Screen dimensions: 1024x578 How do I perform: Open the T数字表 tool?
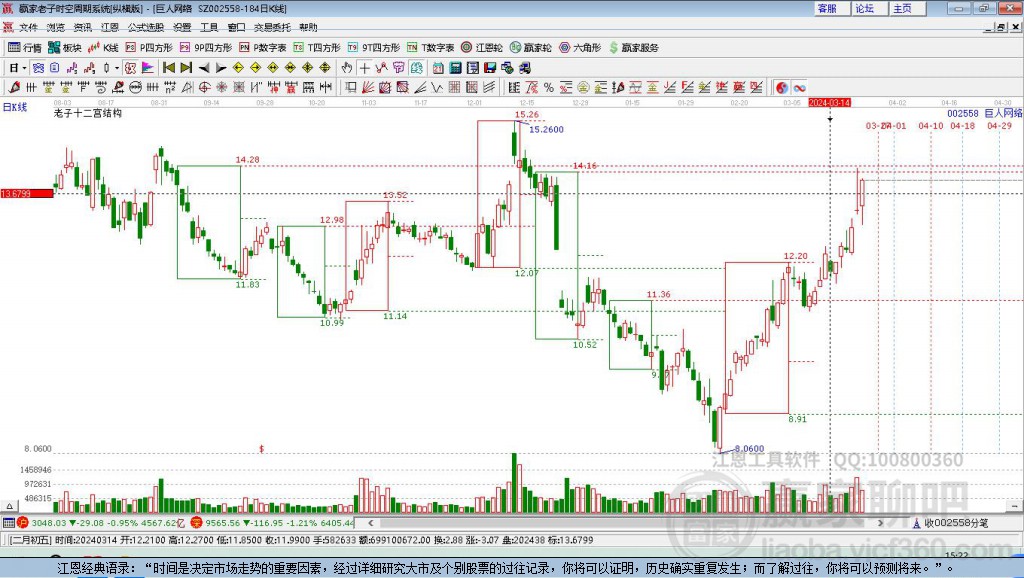click(430, 48)
